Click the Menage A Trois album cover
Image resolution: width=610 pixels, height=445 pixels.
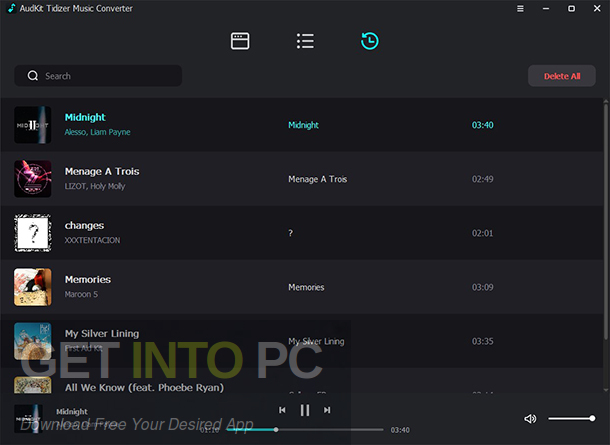click(33, 179)
